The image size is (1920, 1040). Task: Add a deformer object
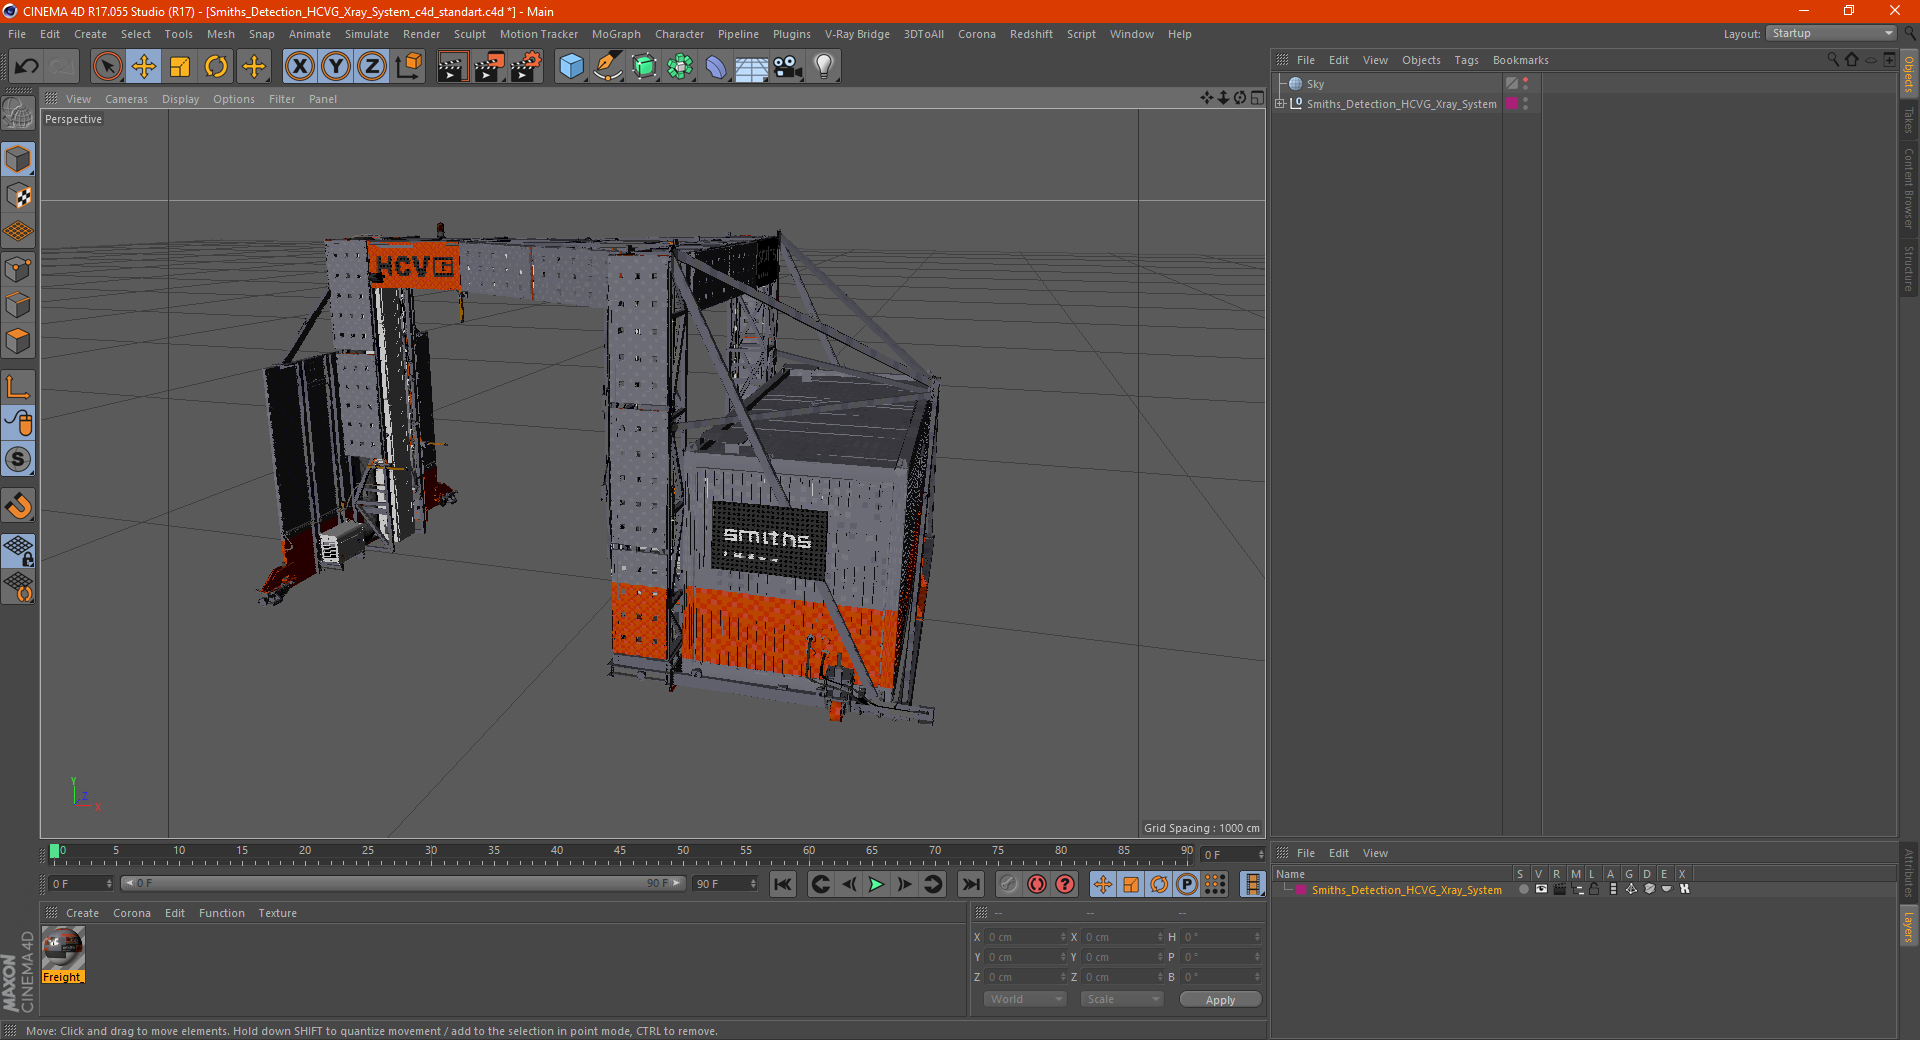tap(716, 67)
